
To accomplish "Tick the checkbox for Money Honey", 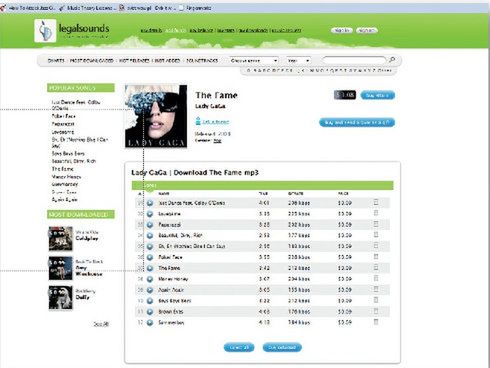I will click(376, 278).
